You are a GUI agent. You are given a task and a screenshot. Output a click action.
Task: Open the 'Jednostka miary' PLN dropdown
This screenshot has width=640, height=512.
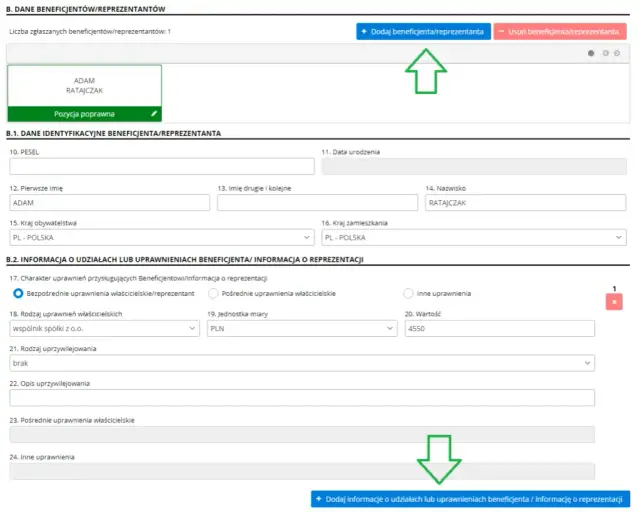pyautogui.click(x=303, y=328)
